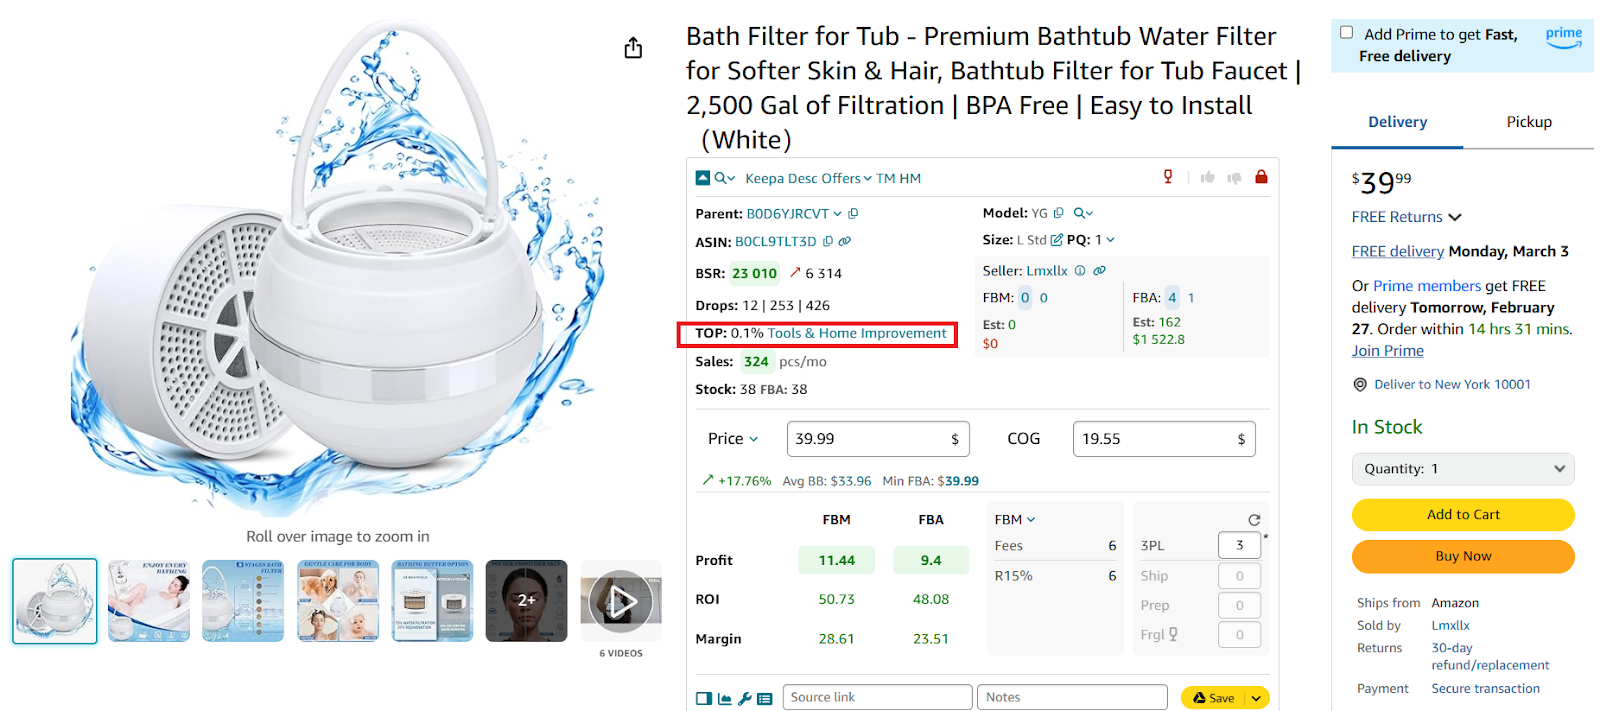The height and width of the screenshot is (711, 1600).
Task: Play the product video thumbnail
Action: pyautogui.click(x=621, y=601)
